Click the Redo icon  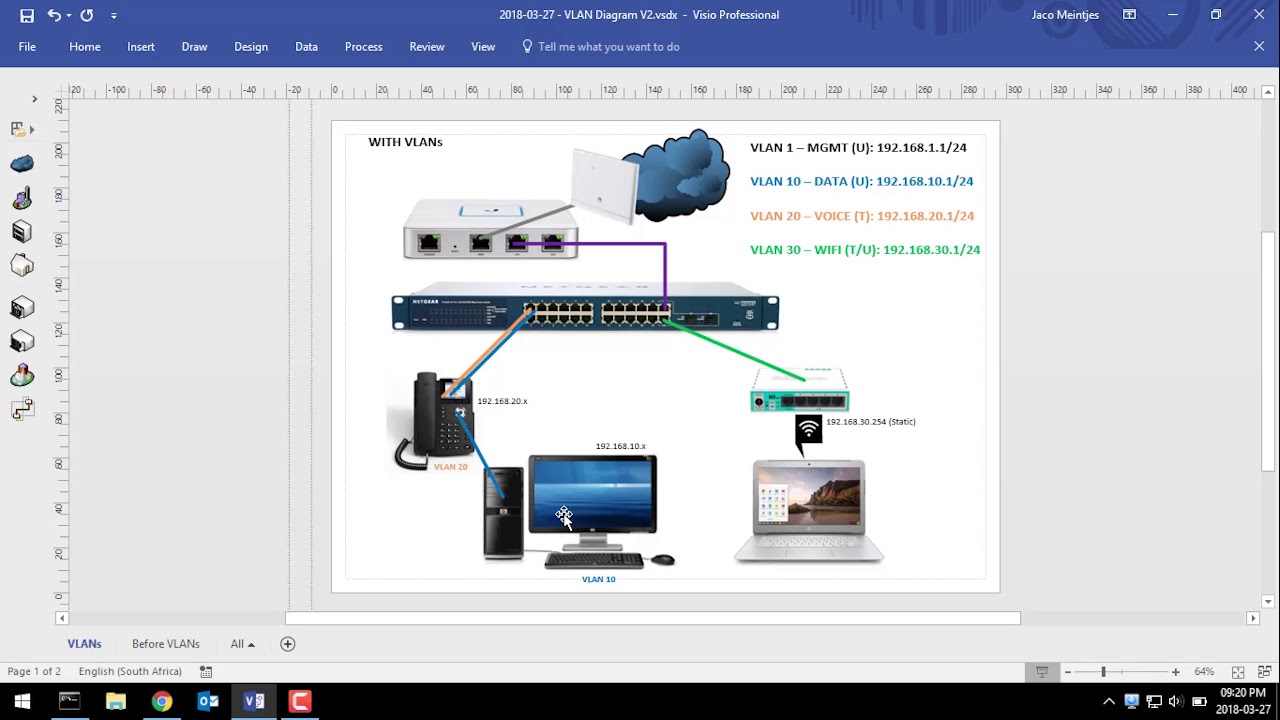(87, 15)
